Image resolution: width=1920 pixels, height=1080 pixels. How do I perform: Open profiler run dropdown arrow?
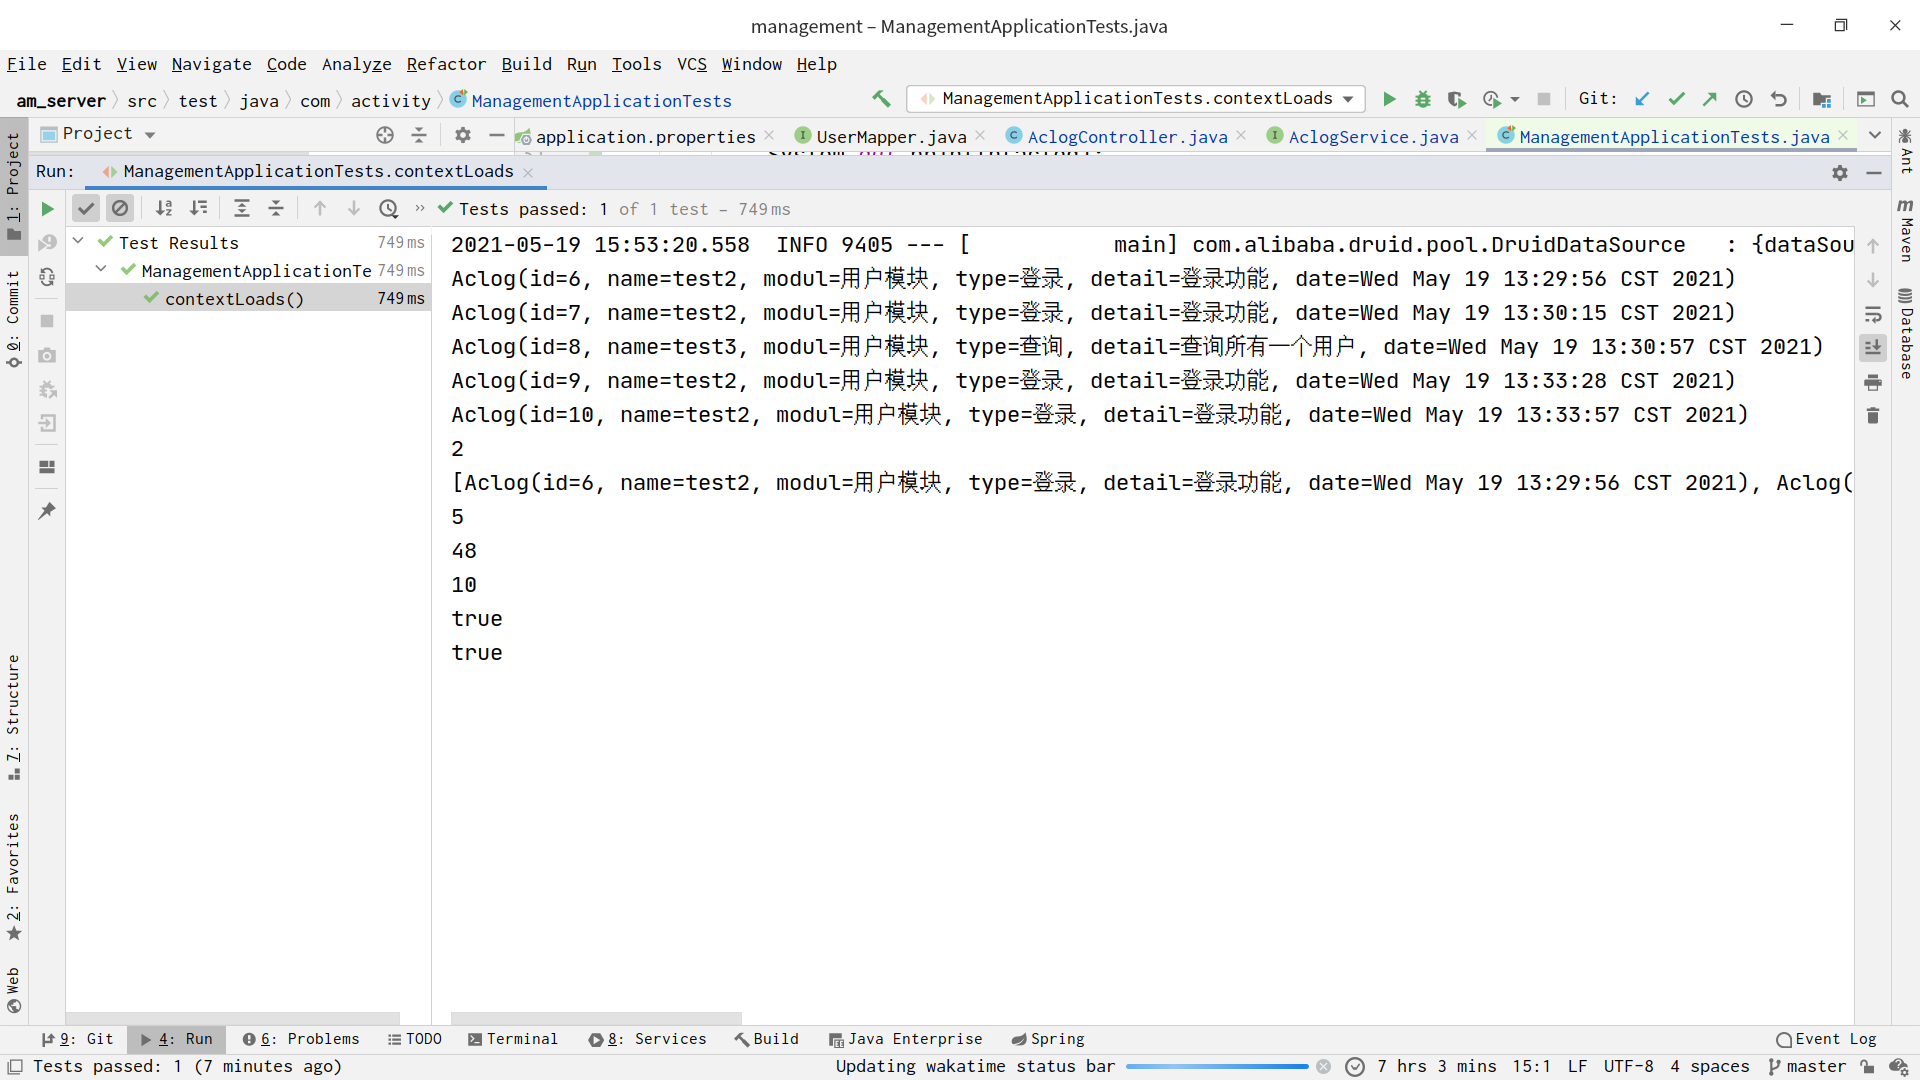coord(1515,99)
